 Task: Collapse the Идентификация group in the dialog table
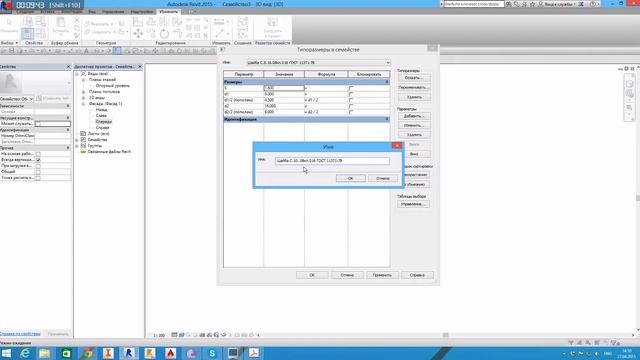coord(387,119)
